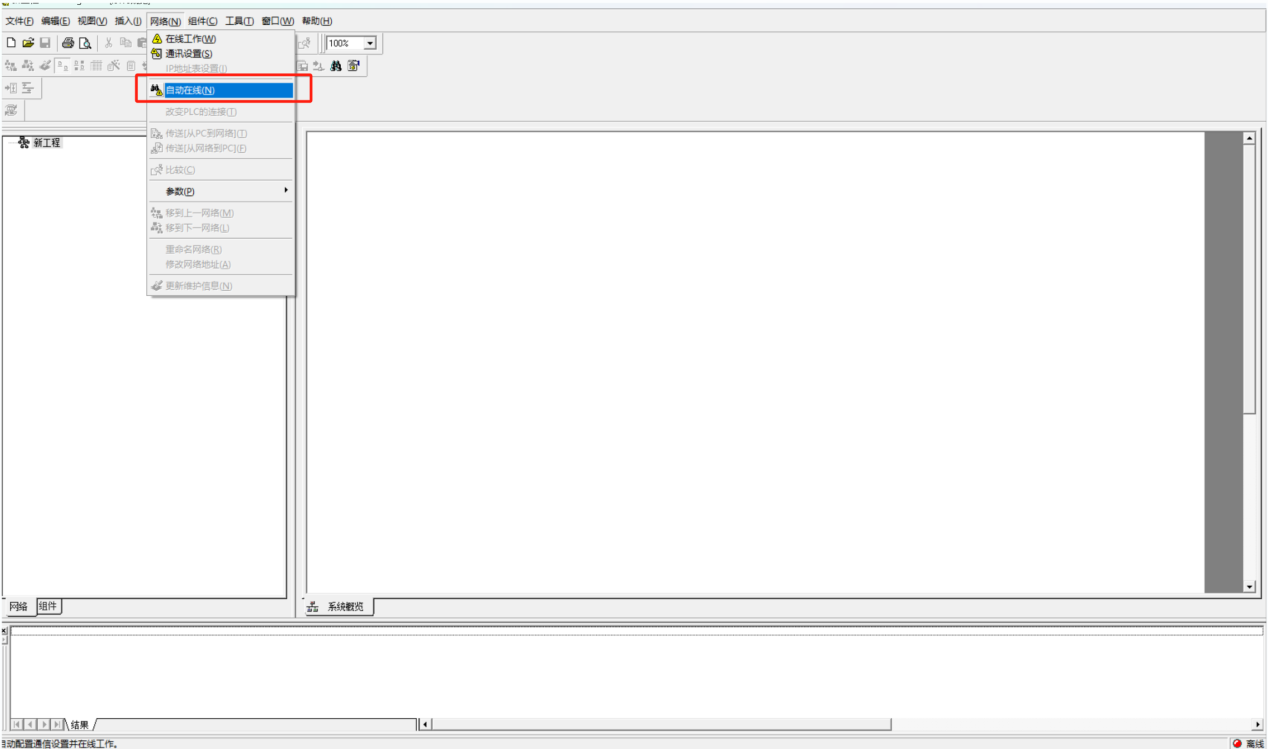
Task: Expand the 参数(P) submenu
Action: pyautogui.click(x=221, y=191)
